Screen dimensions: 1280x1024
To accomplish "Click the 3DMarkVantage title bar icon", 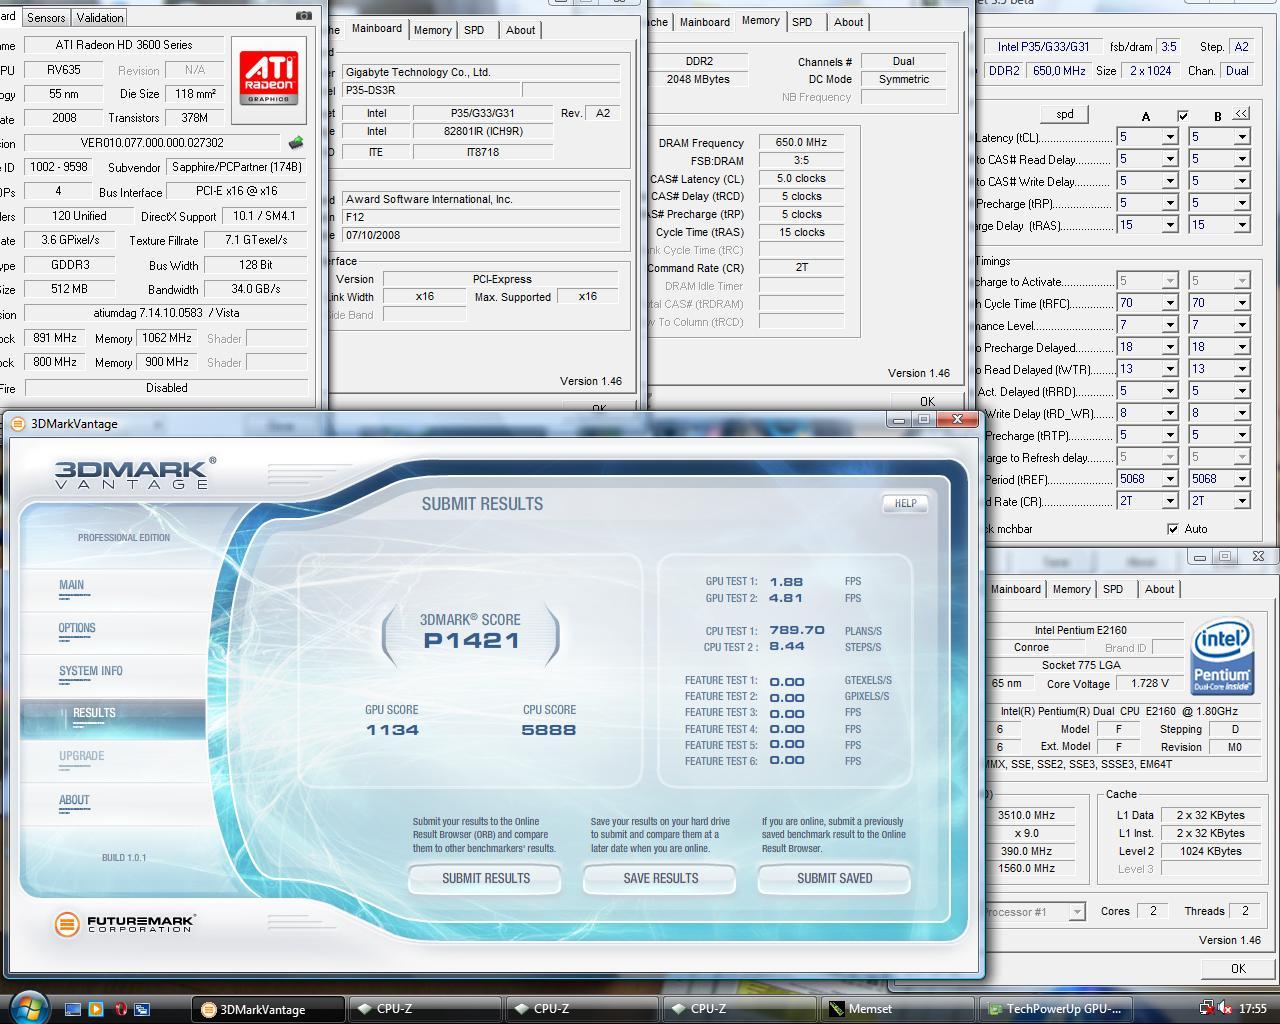I will pos(18,424).
